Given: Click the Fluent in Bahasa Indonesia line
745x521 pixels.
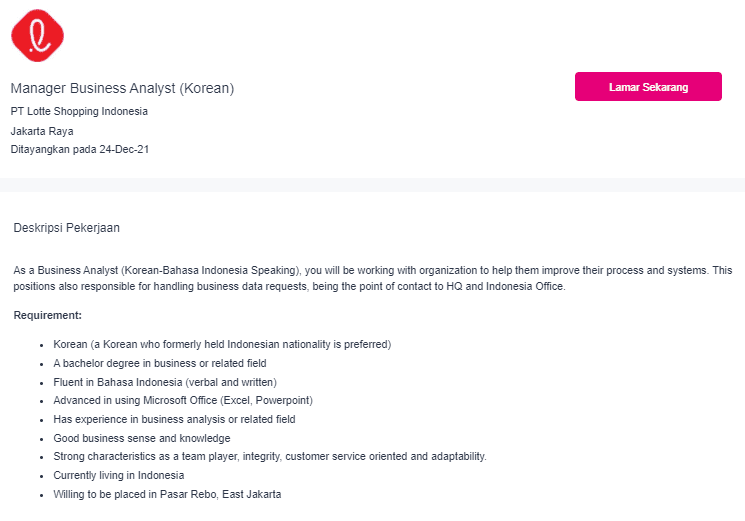Looking at the screenshot, I should [165, 382].
